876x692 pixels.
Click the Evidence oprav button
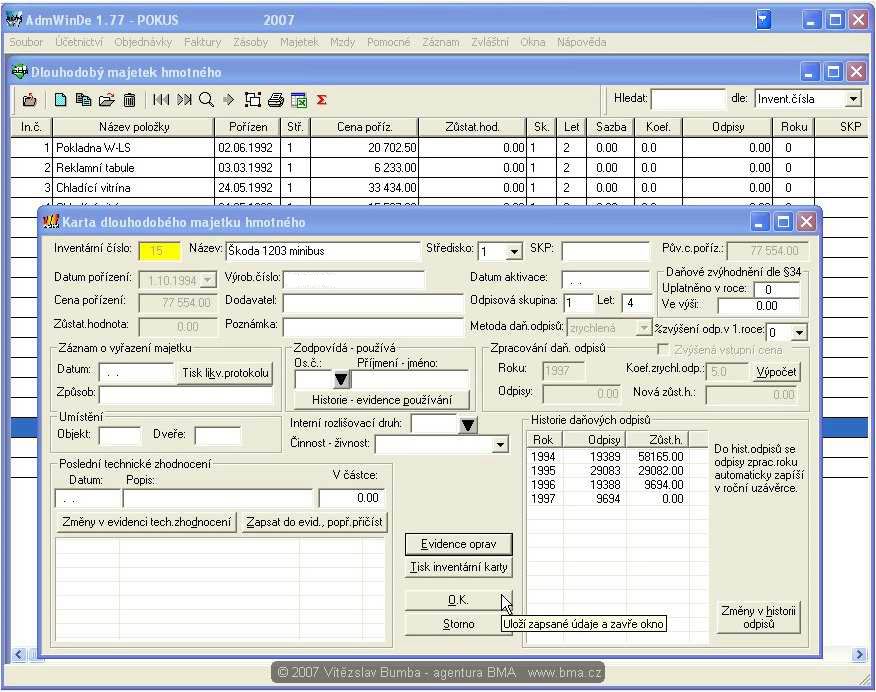[x=458, y=544]
